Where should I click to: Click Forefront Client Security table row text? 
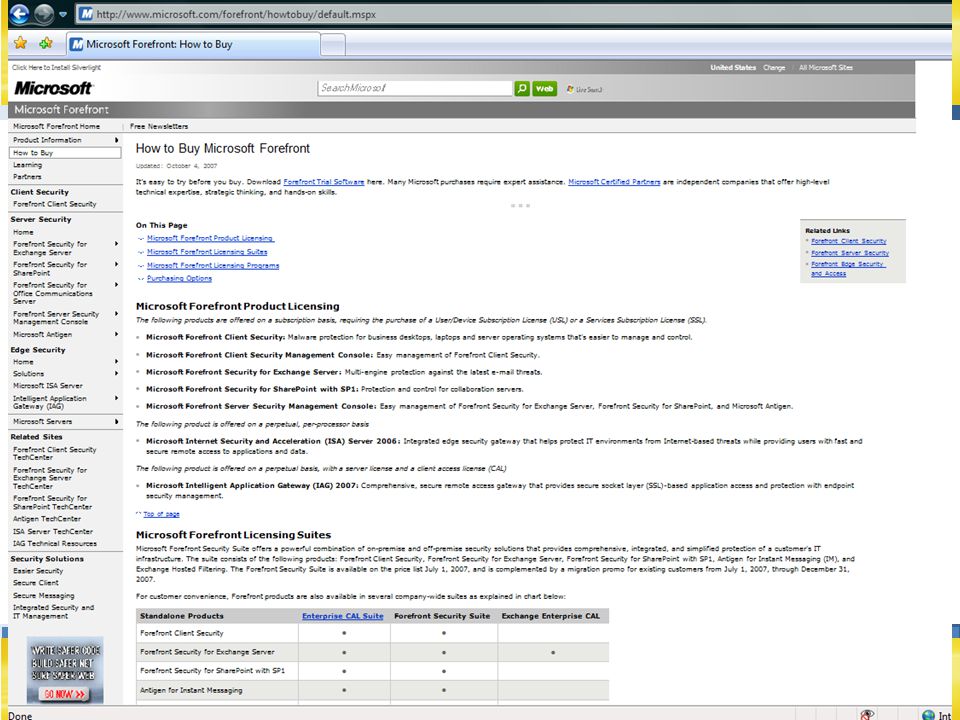pyautogui.click(x=182, y=633)
